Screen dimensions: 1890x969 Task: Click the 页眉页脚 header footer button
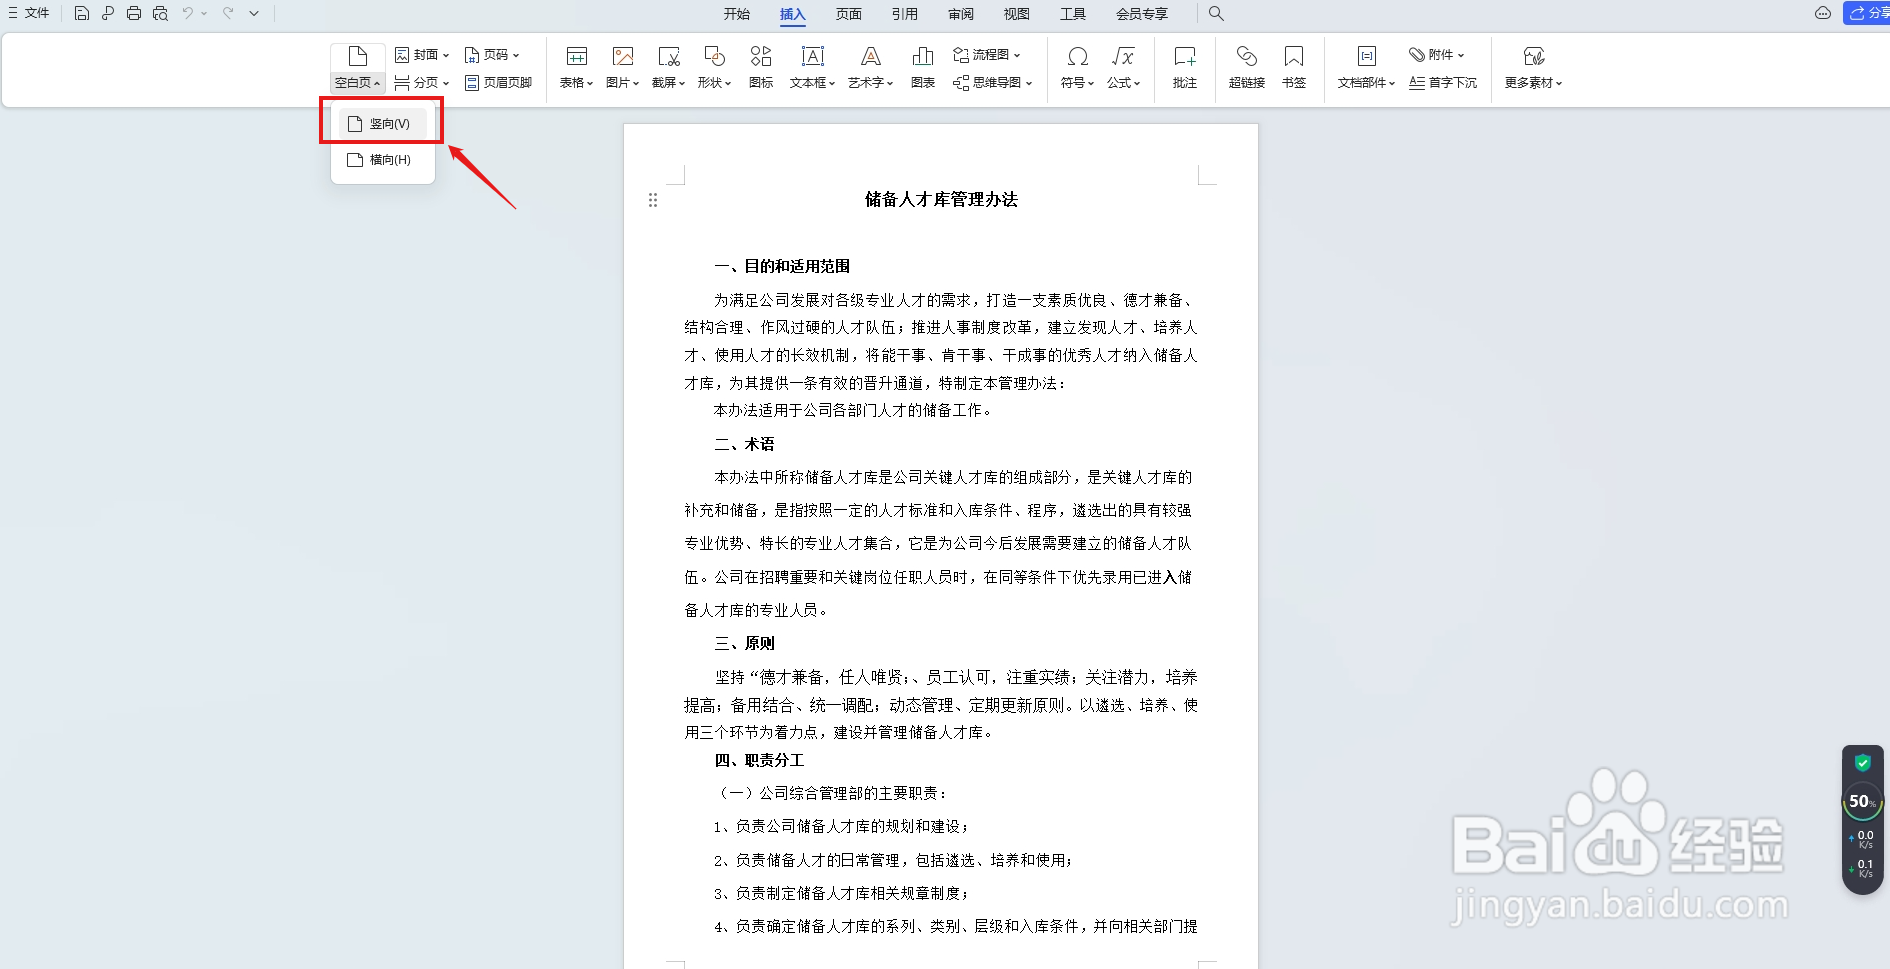point(498,82)
